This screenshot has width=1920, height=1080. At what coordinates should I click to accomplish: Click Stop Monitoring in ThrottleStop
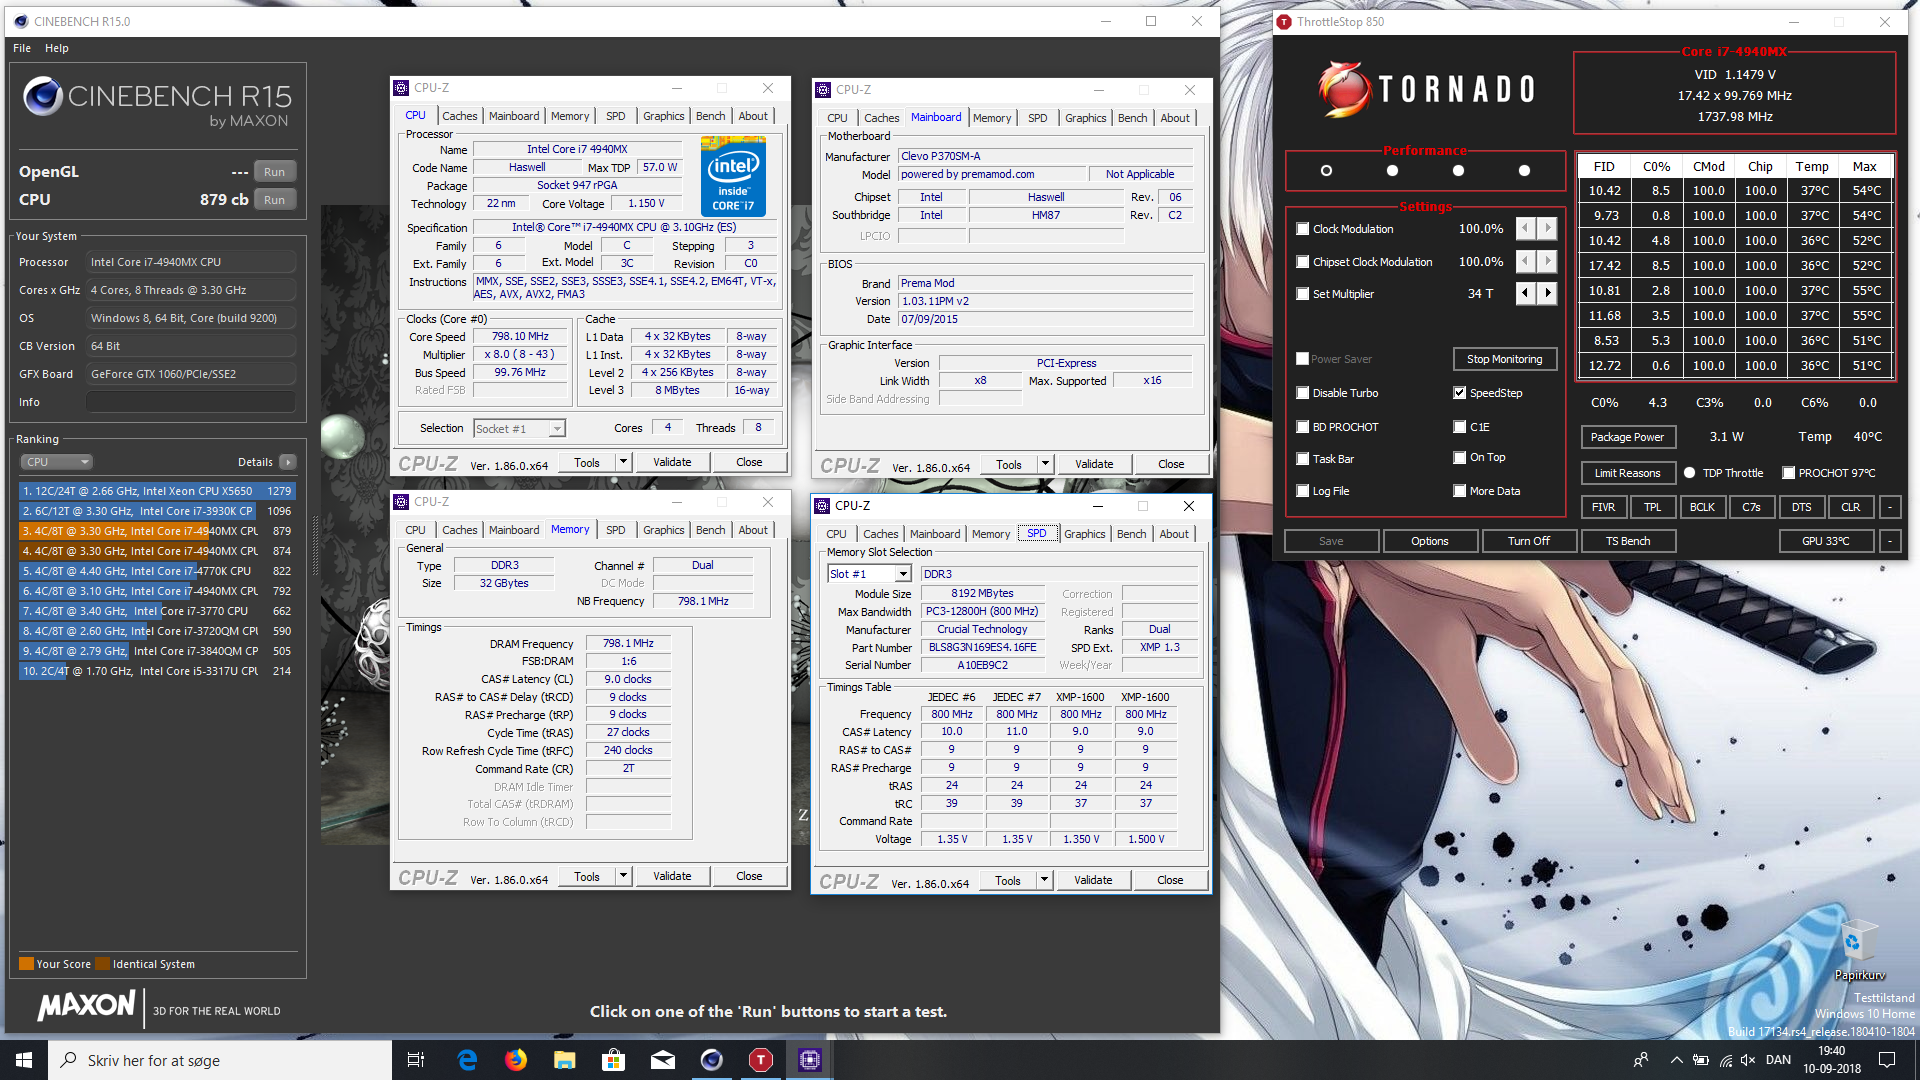click(1504, 359)
